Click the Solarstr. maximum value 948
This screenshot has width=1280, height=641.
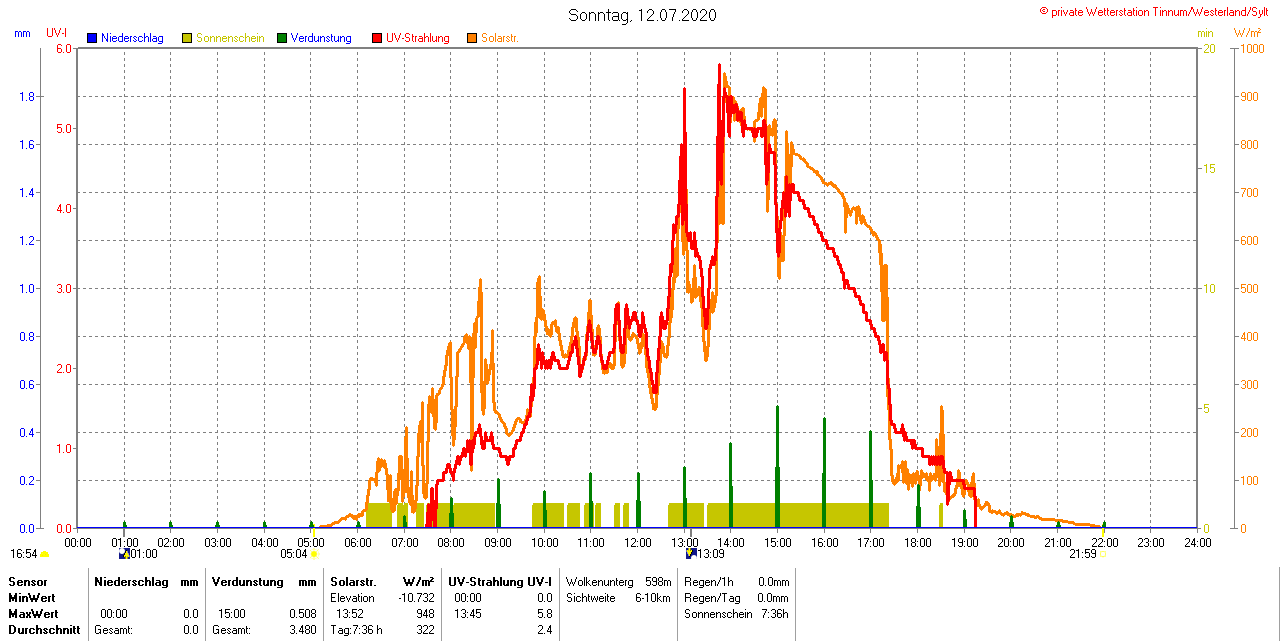pos(425,613)
